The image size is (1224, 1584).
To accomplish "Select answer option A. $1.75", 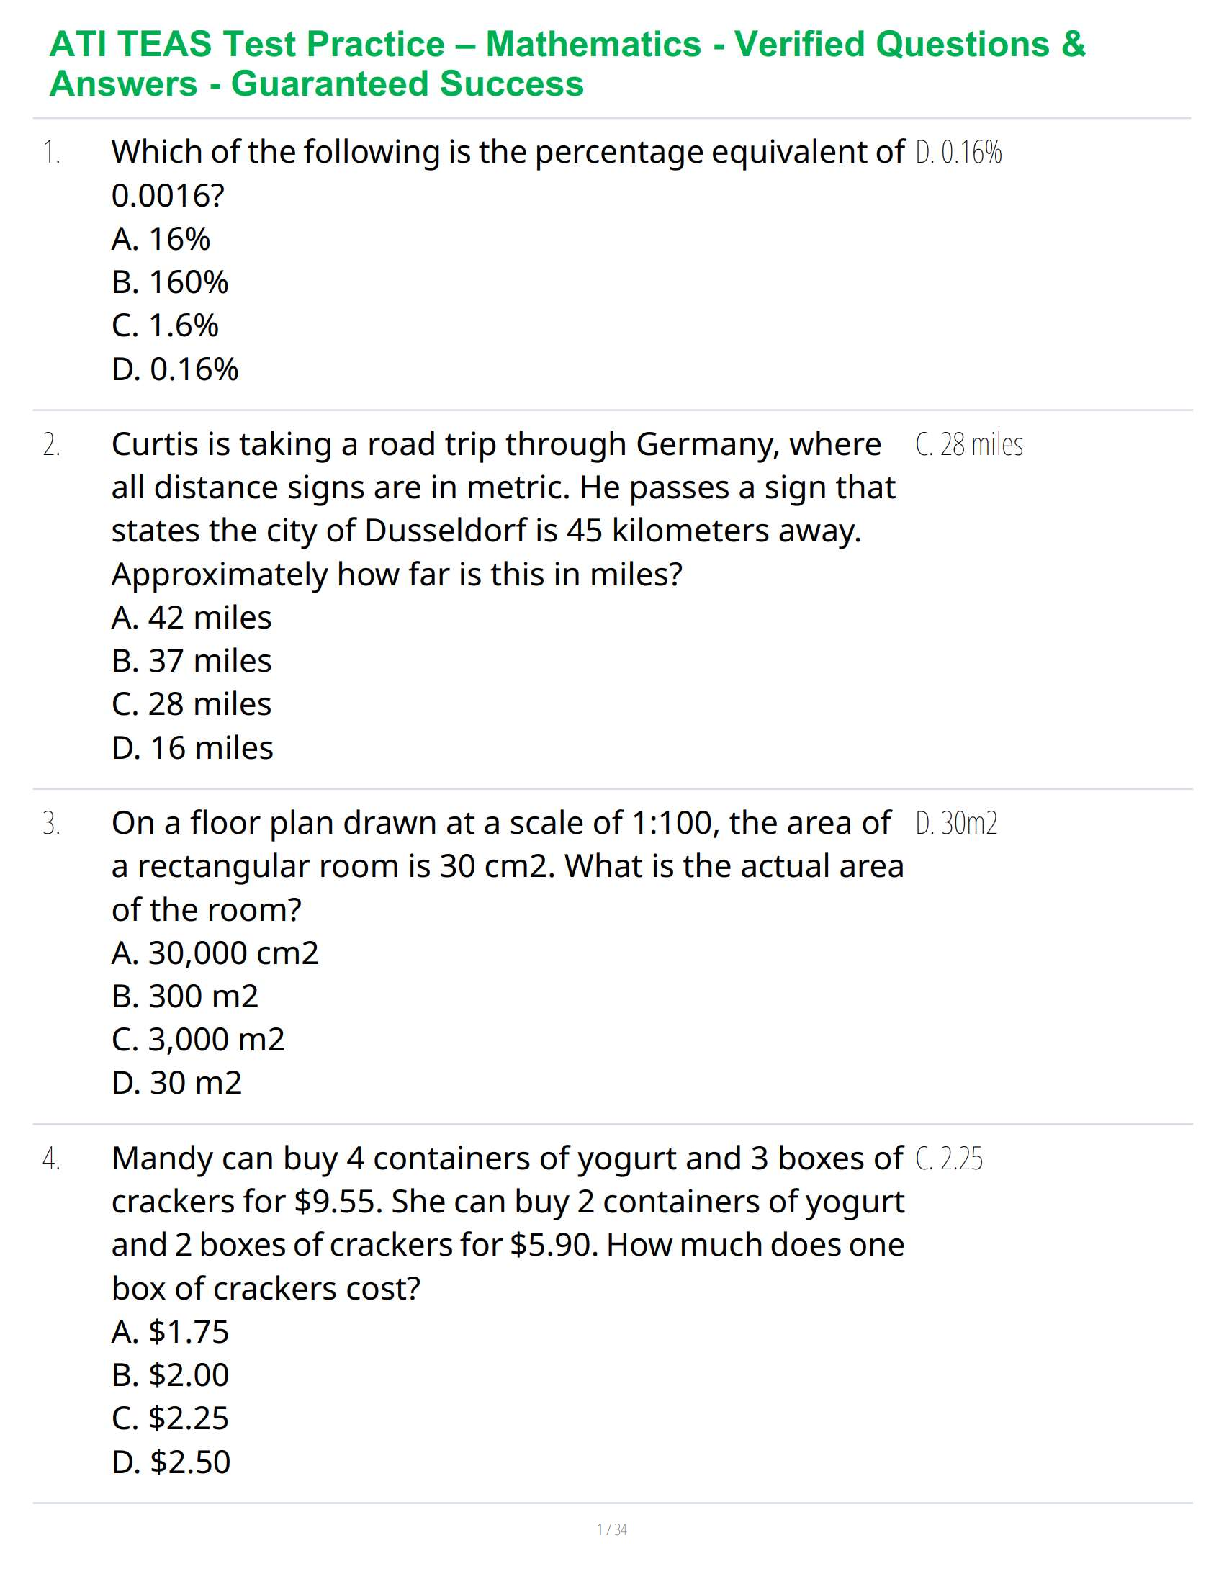I will click(170, 1332).
